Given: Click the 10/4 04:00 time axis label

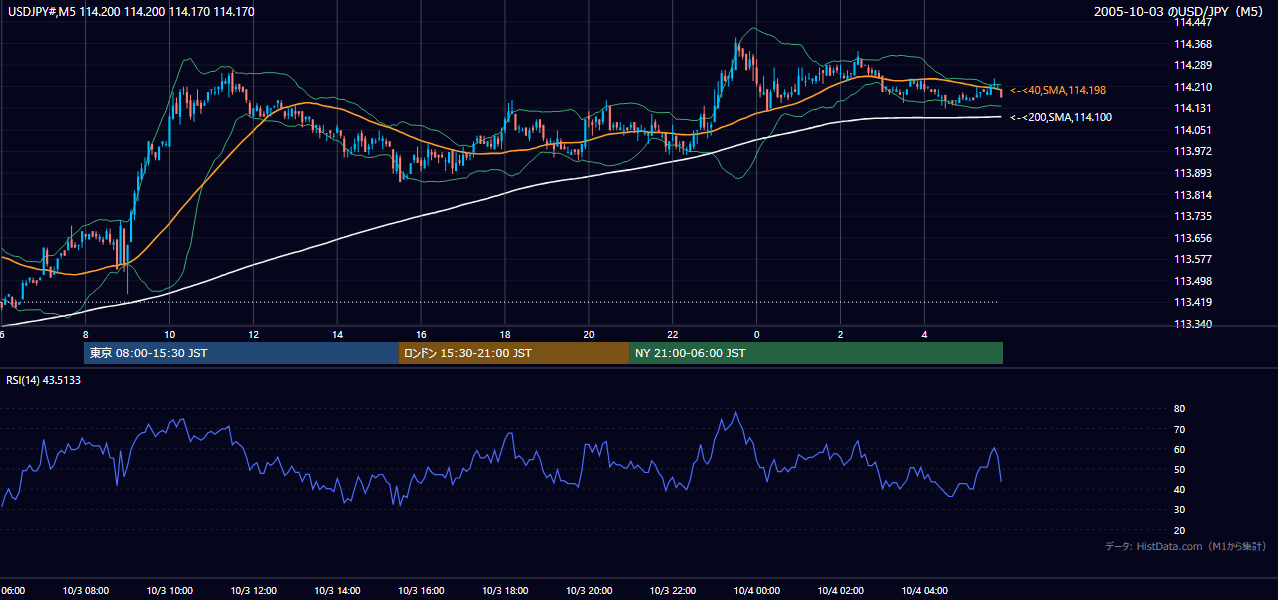Looking at the screenshot, I should pos(924,591).
